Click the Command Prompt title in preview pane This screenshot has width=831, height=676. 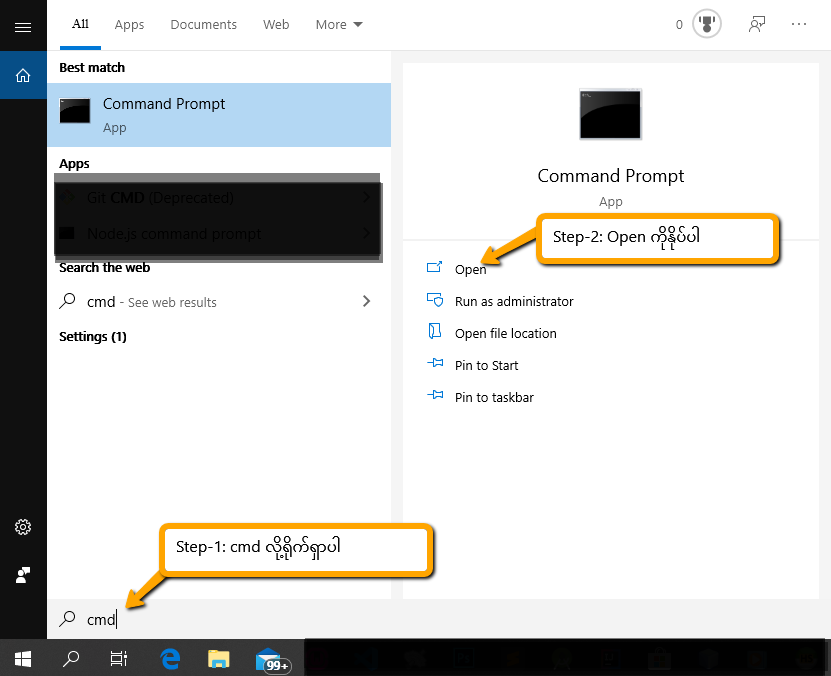tap(611, 175)
